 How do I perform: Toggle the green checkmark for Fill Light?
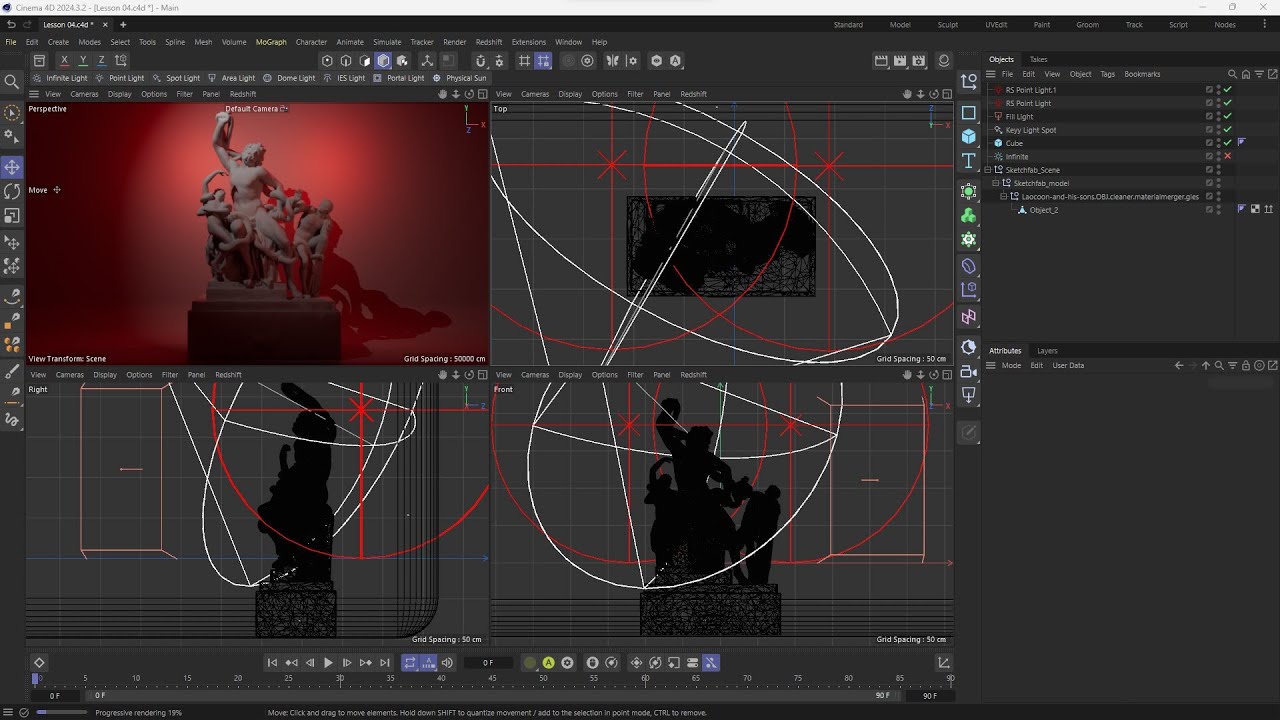click(x=1228, y=116)
